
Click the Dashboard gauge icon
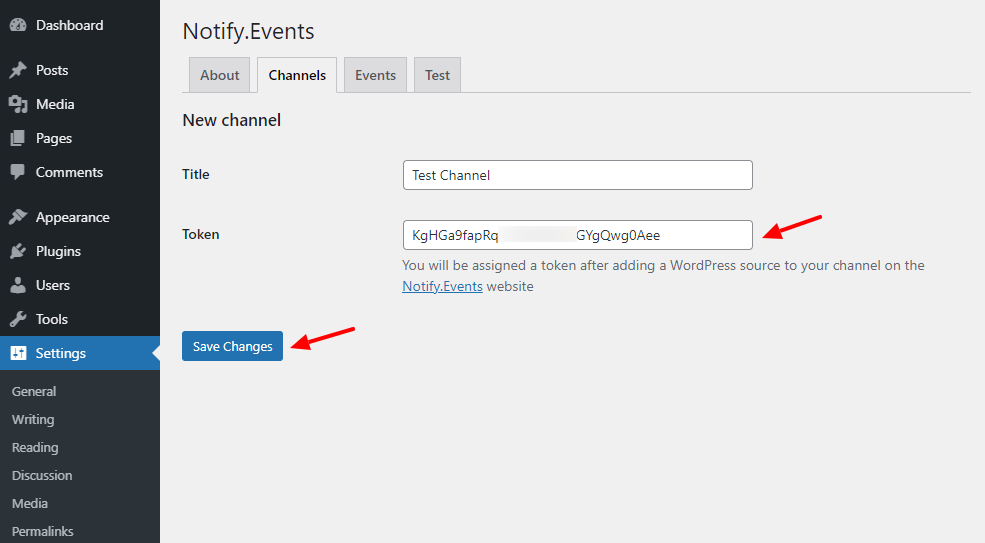18,25
